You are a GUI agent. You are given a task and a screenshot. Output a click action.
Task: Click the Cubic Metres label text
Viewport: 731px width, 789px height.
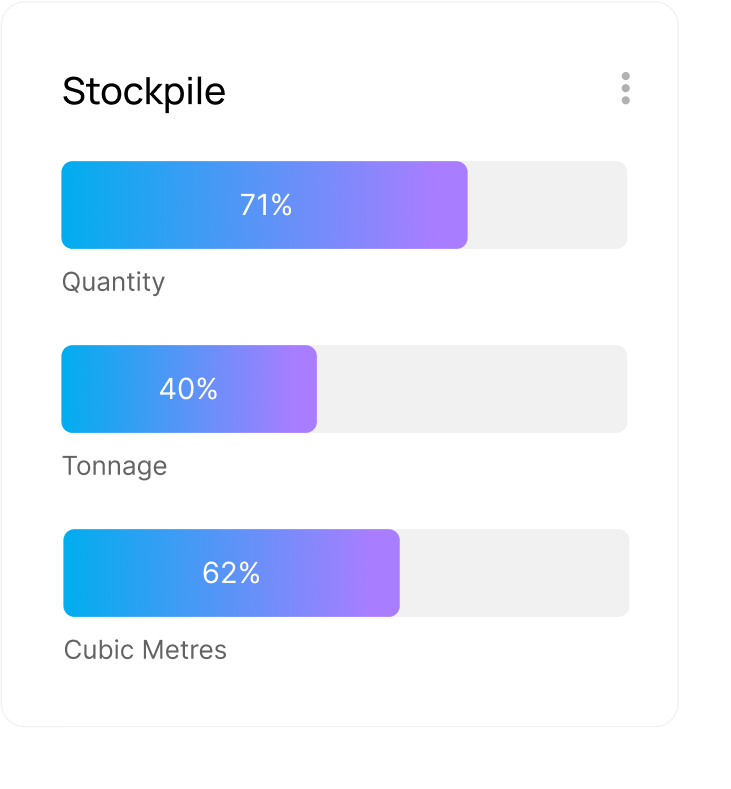[x=145, y=650]
